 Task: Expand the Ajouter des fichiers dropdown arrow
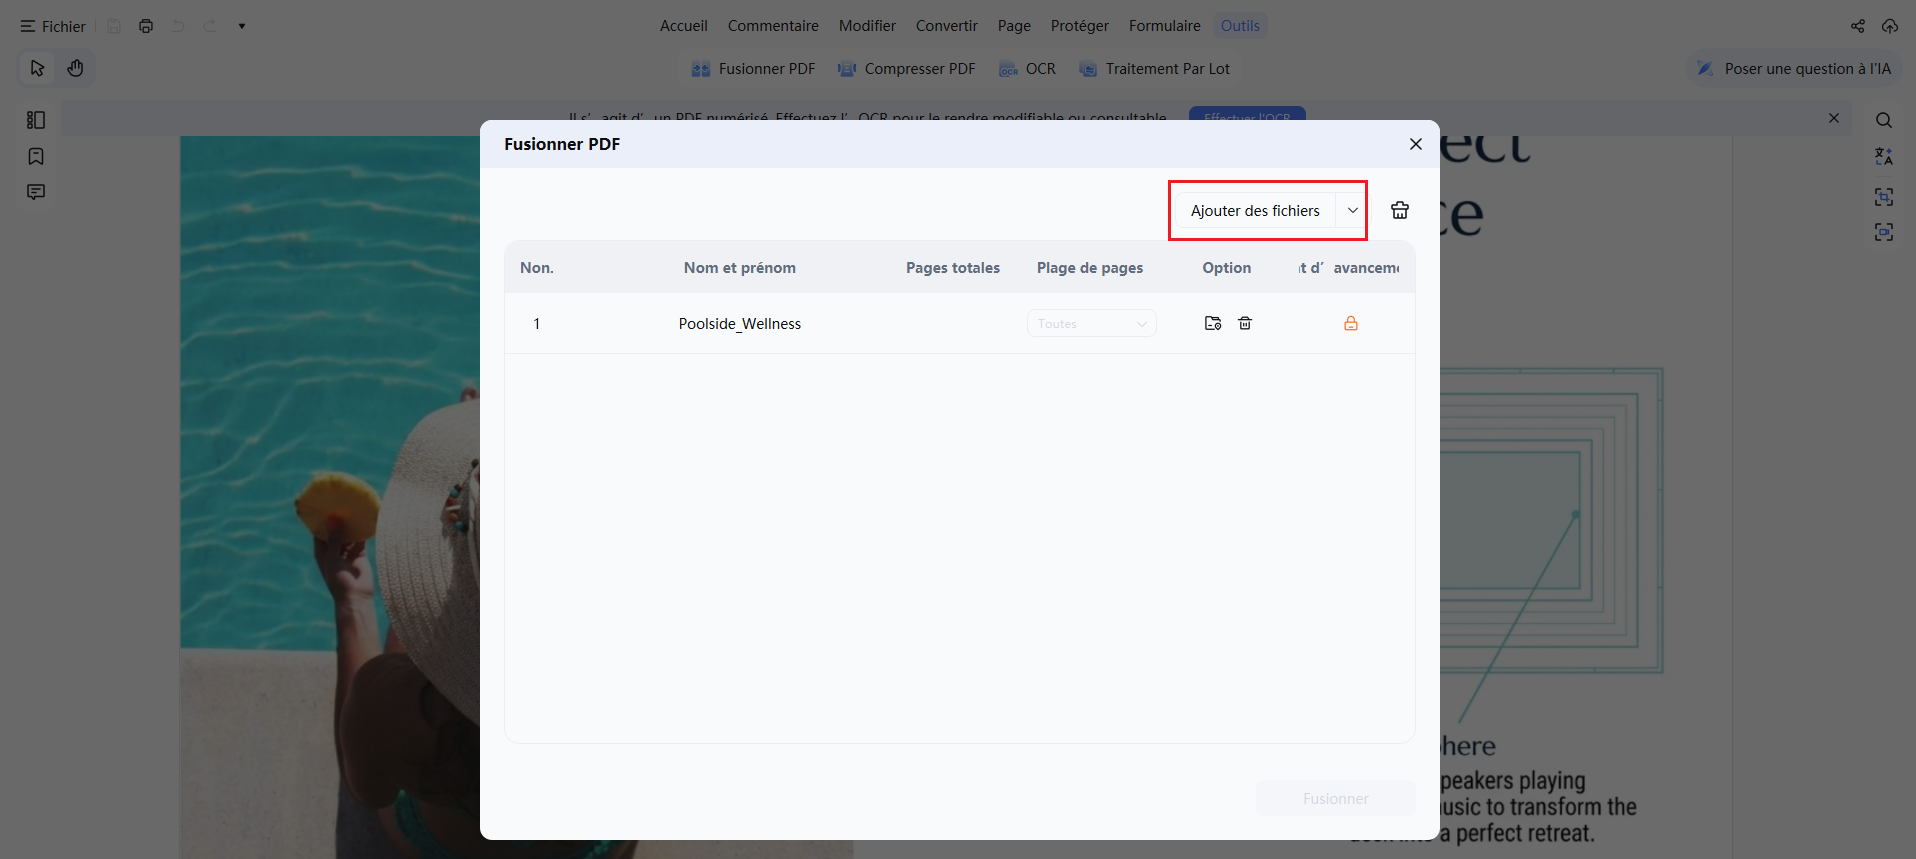[x=1352, y=211]
